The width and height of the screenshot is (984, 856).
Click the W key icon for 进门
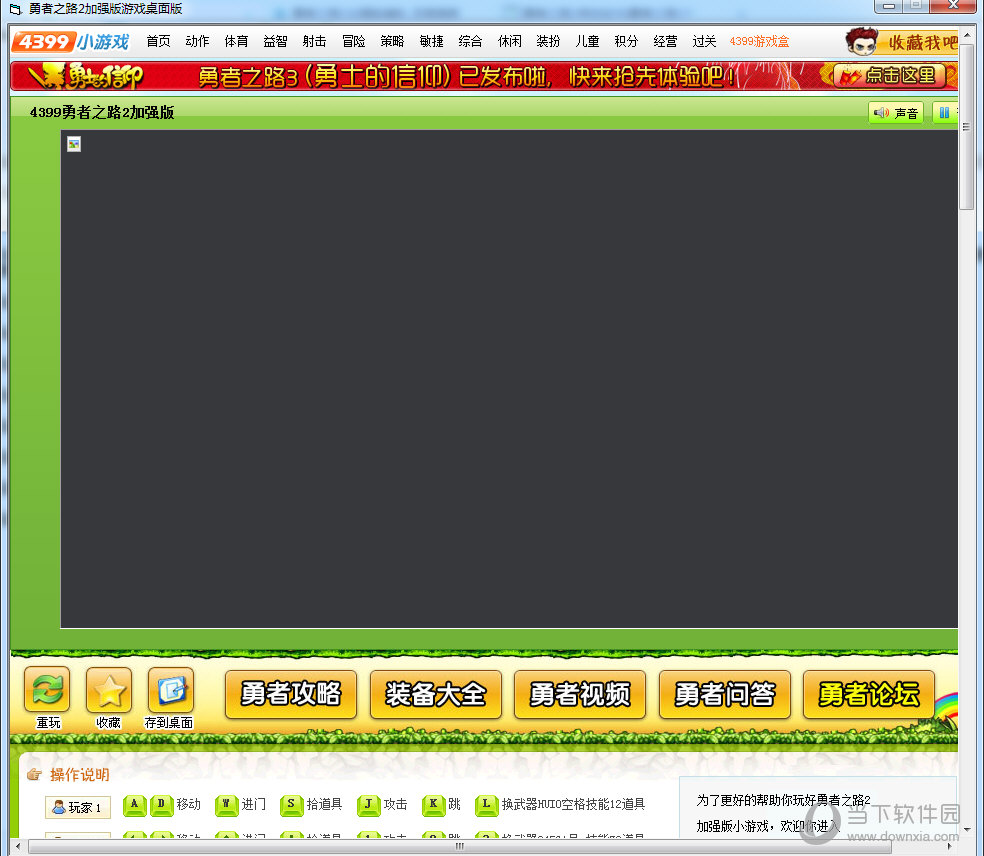pyautogui.click(x=226, y=805)
